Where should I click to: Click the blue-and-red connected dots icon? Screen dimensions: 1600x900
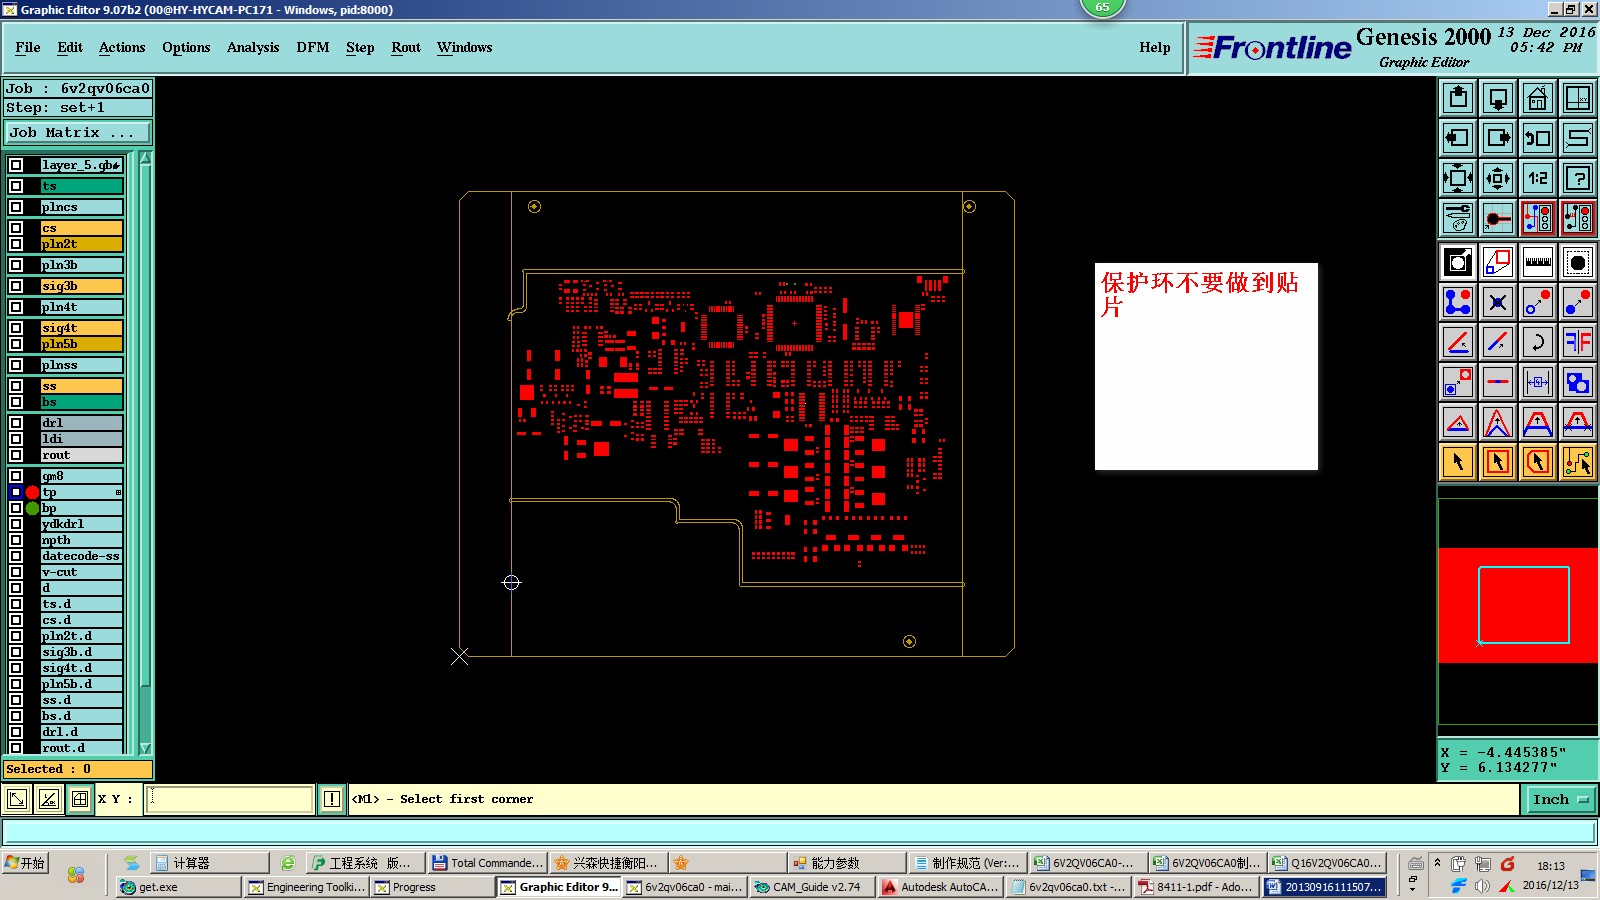(1458, 302)
